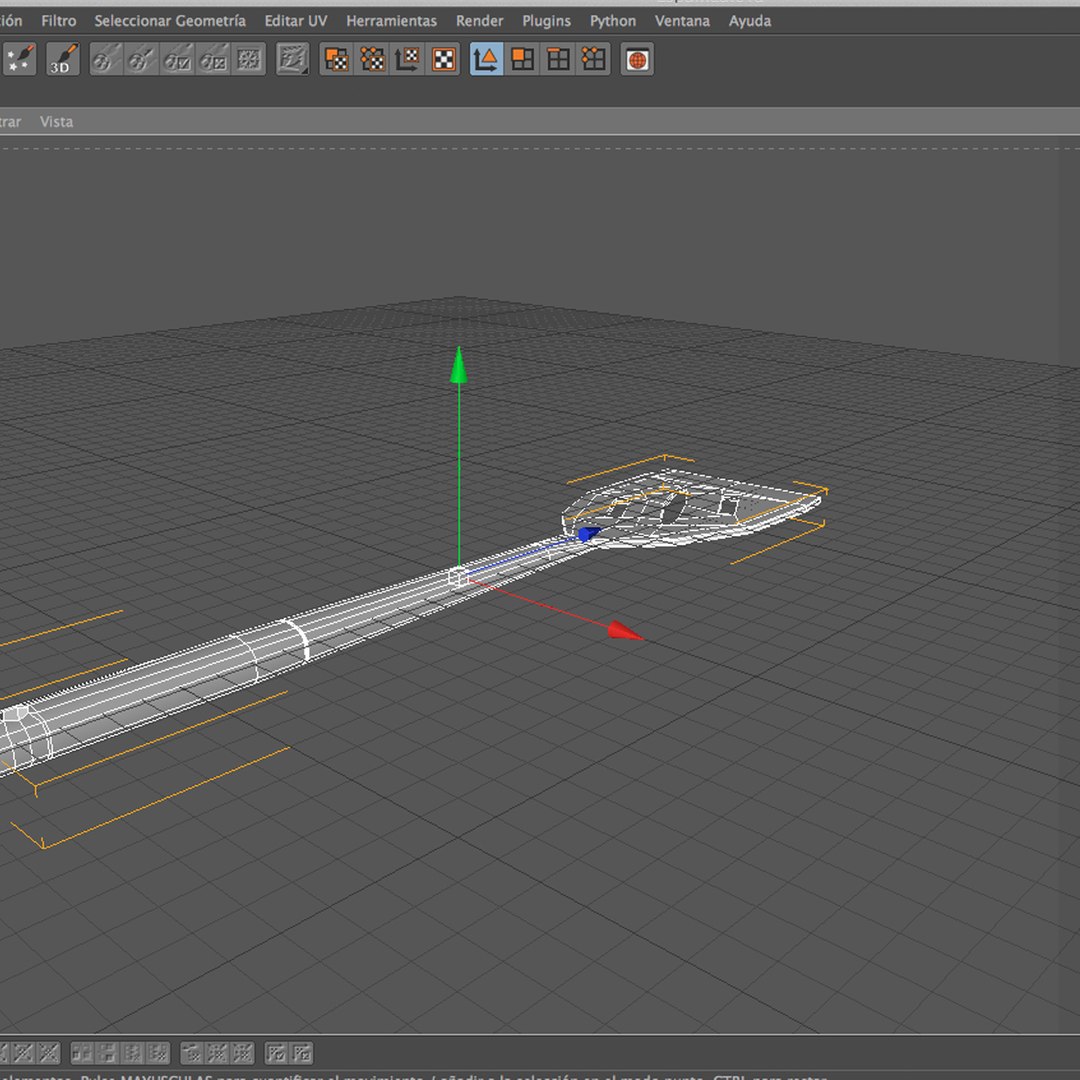Click the bottom toolbar checkerboard checkmark icon
1080x1080 pixels.
point(276,1053)
